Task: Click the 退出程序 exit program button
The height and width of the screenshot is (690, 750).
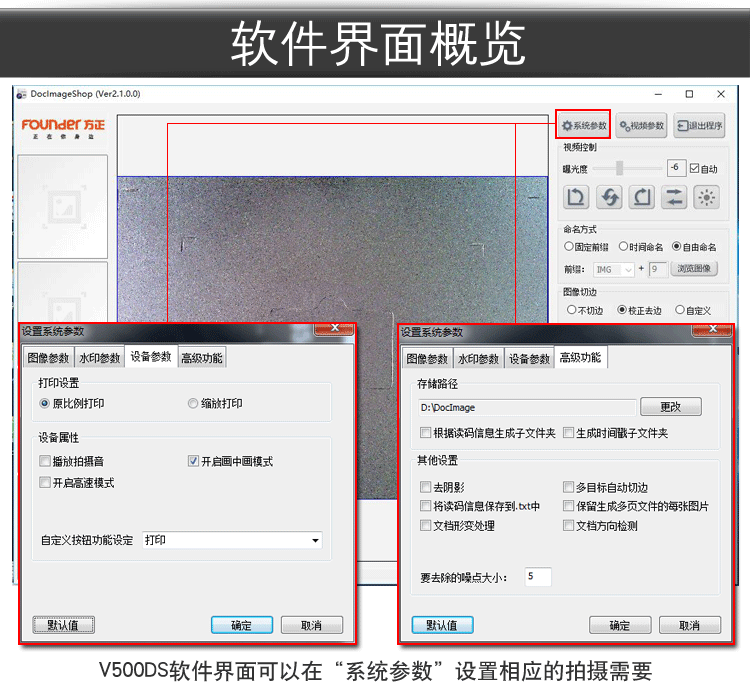Action: click(x=699, y=126)
